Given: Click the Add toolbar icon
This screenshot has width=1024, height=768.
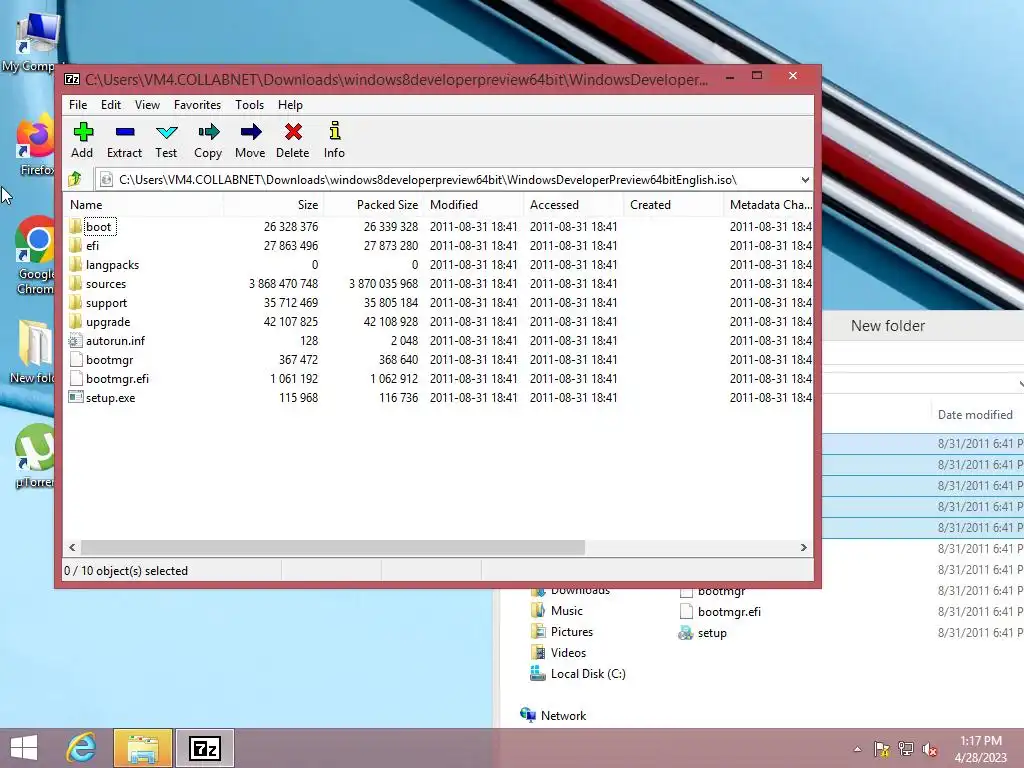Looking at the screenshot, I should pyautogui.click(x=82, y=133).
